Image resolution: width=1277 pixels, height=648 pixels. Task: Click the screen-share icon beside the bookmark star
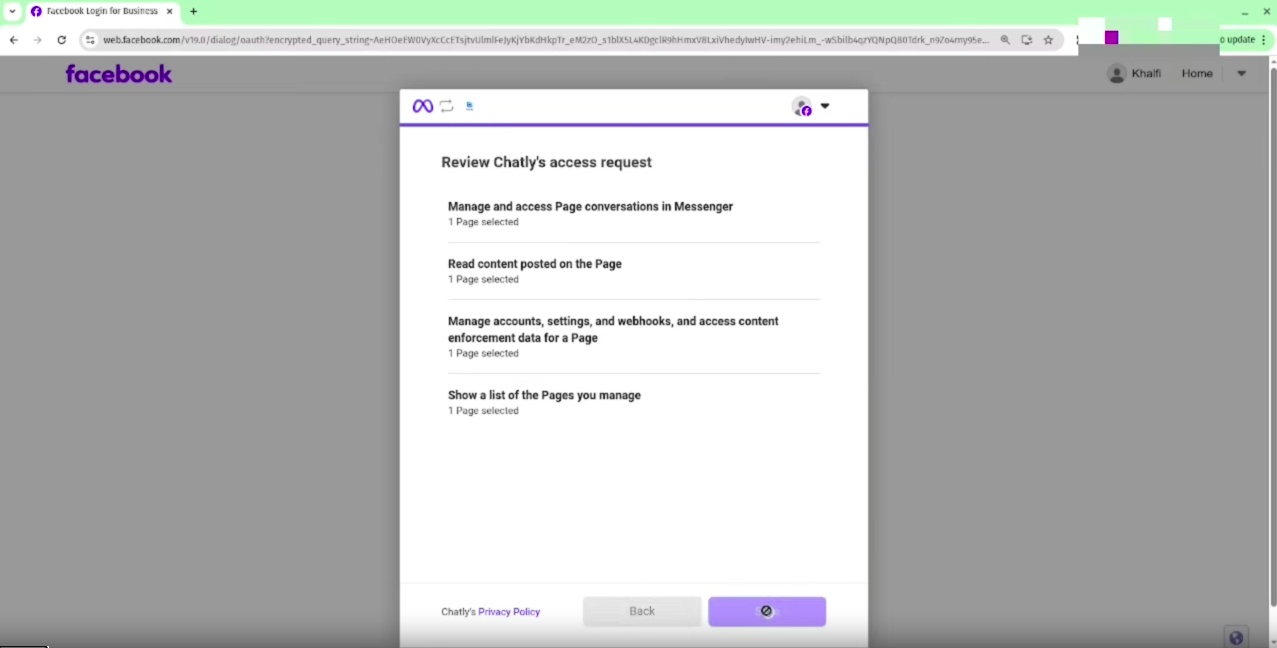[1027, 40]
